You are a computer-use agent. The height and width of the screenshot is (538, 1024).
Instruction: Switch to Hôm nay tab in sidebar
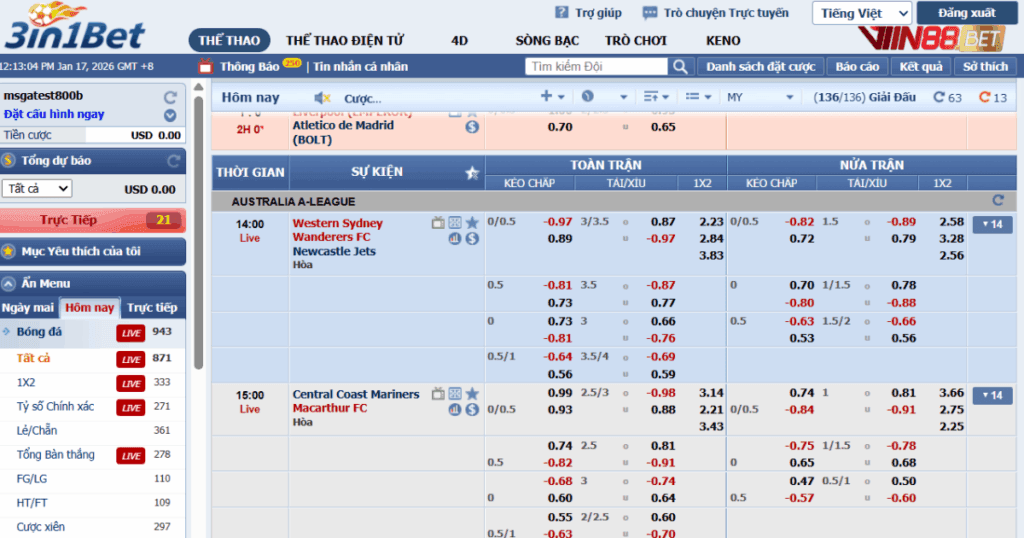click(89, 308)
